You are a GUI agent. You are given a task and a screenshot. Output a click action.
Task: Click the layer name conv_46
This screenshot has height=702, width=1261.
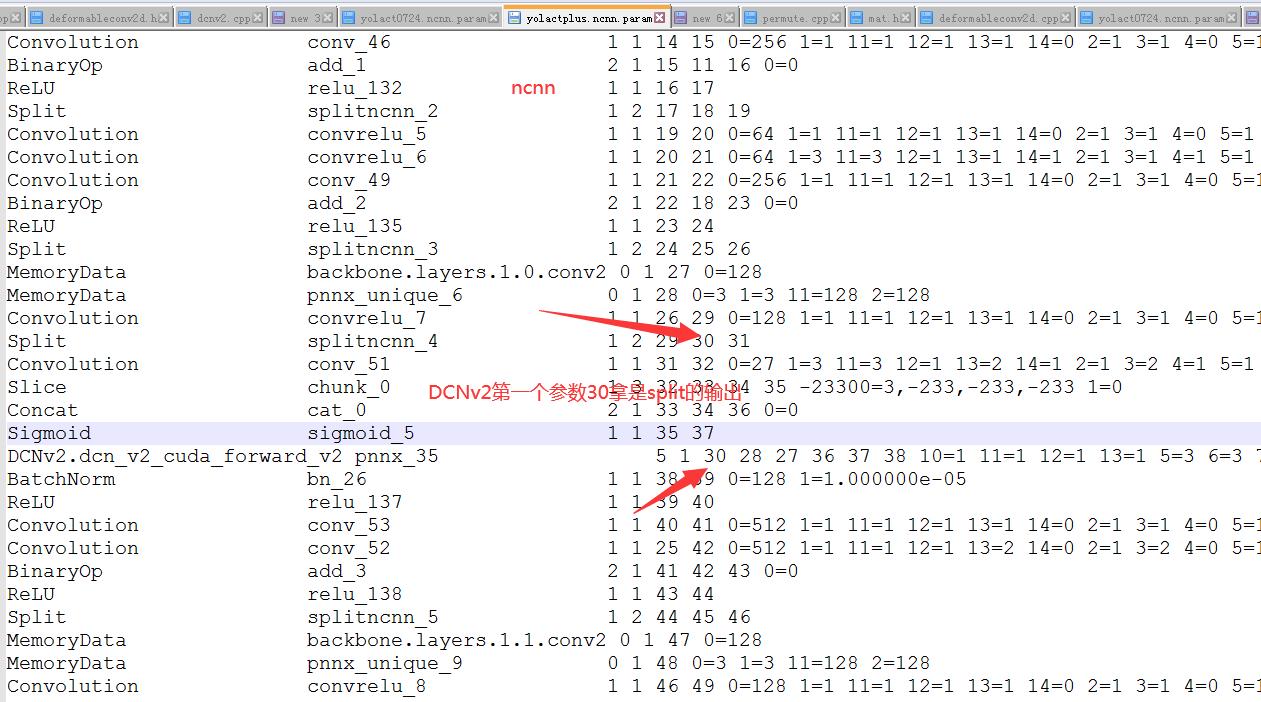(x=349, y=42)
